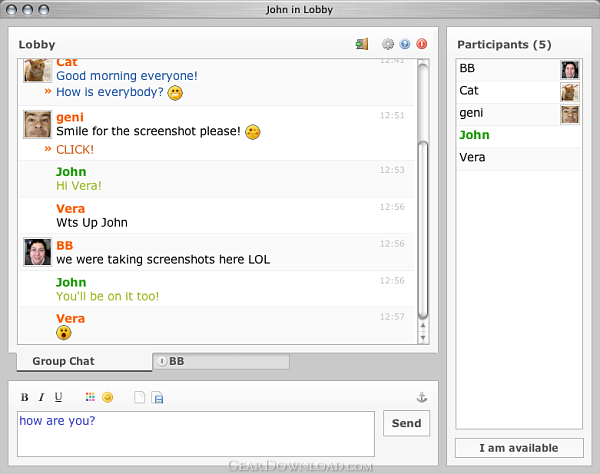Click the 12:53 timestamp
Image resolution: width=600 pixels, height=474 pixels.
[392, 170]
